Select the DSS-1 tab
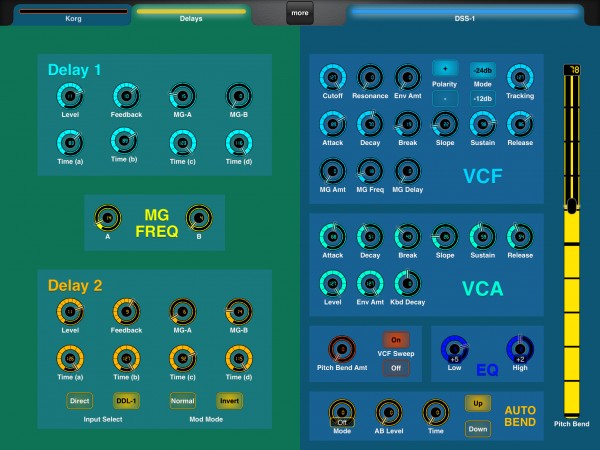Screen dimensions: 600x450 tap(465, 15)
